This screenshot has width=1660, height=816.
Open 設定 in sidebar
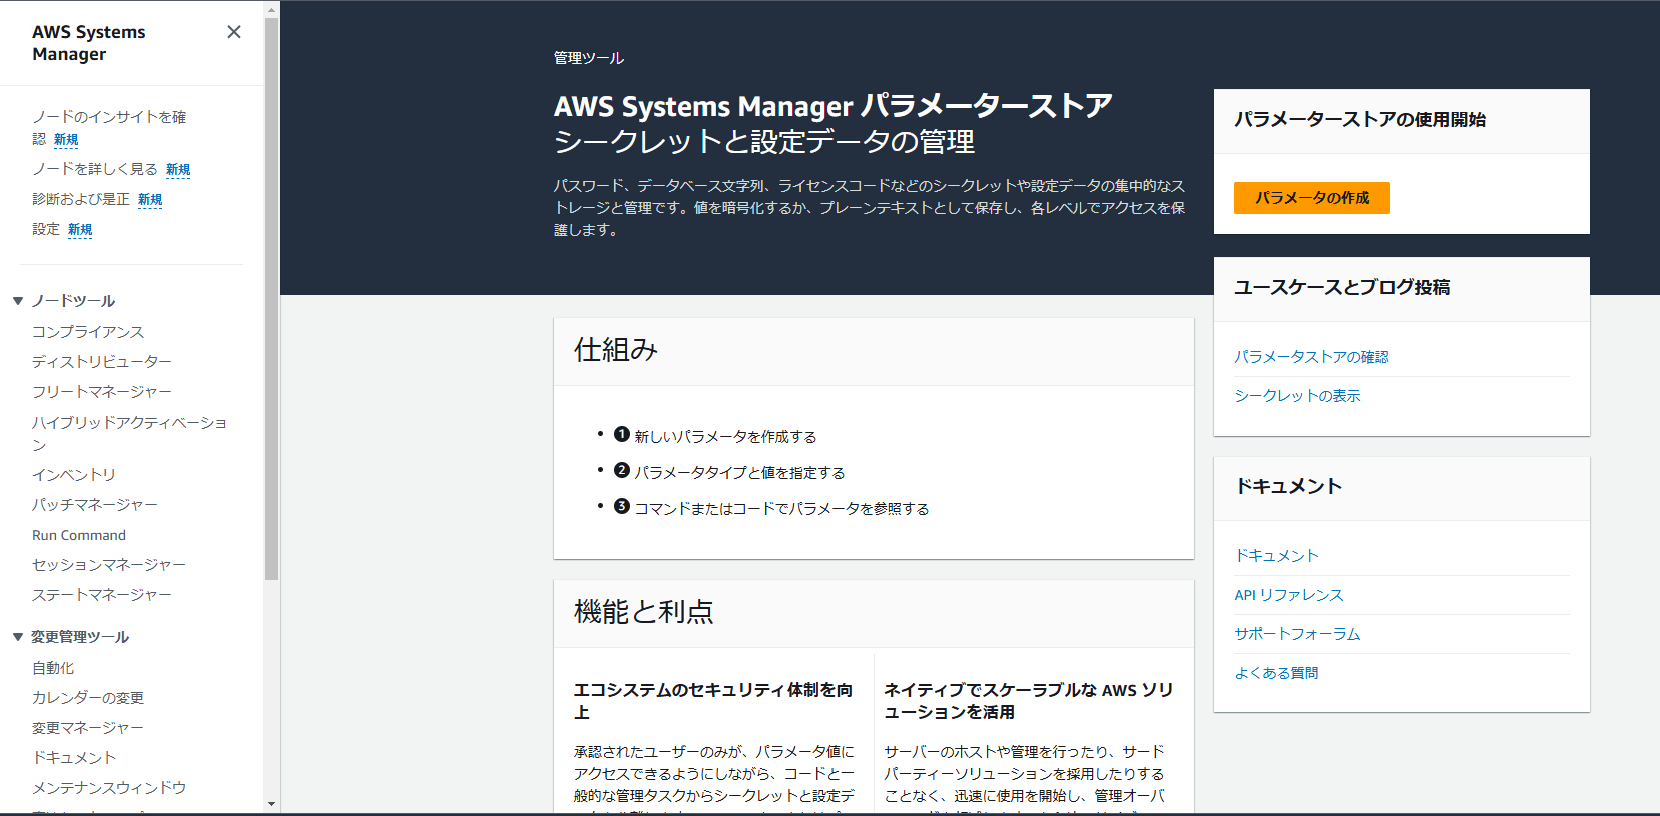pos(46,229)
